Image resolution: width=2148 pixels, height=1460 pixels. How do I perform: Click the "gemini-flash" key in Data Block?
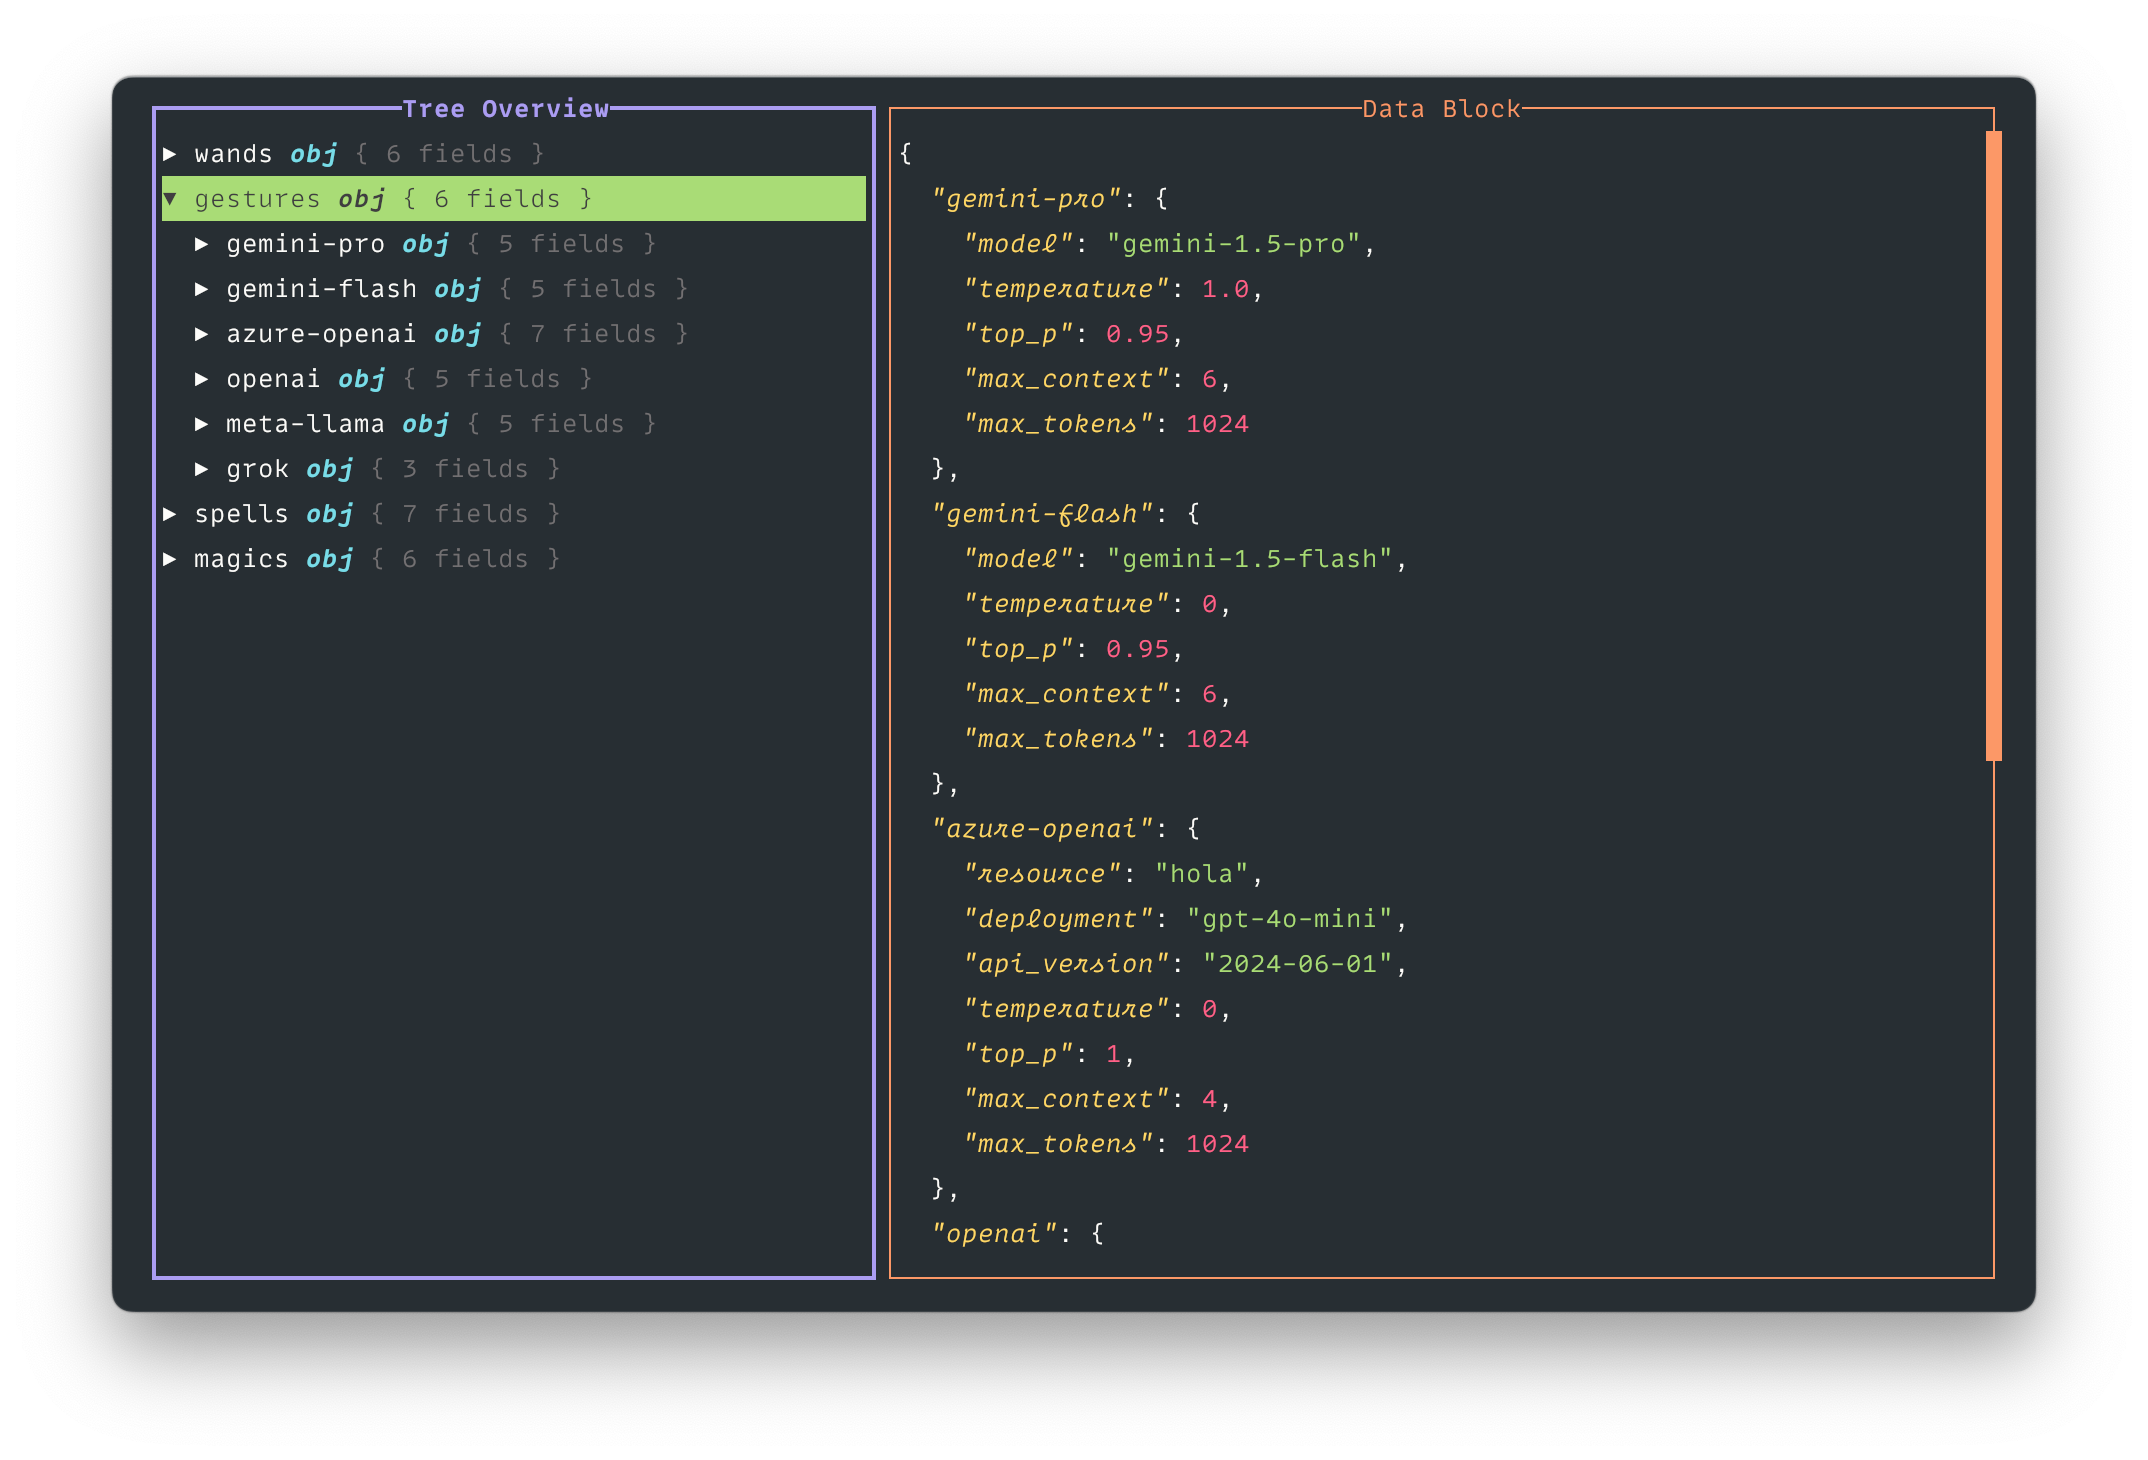click(1042, 514)
